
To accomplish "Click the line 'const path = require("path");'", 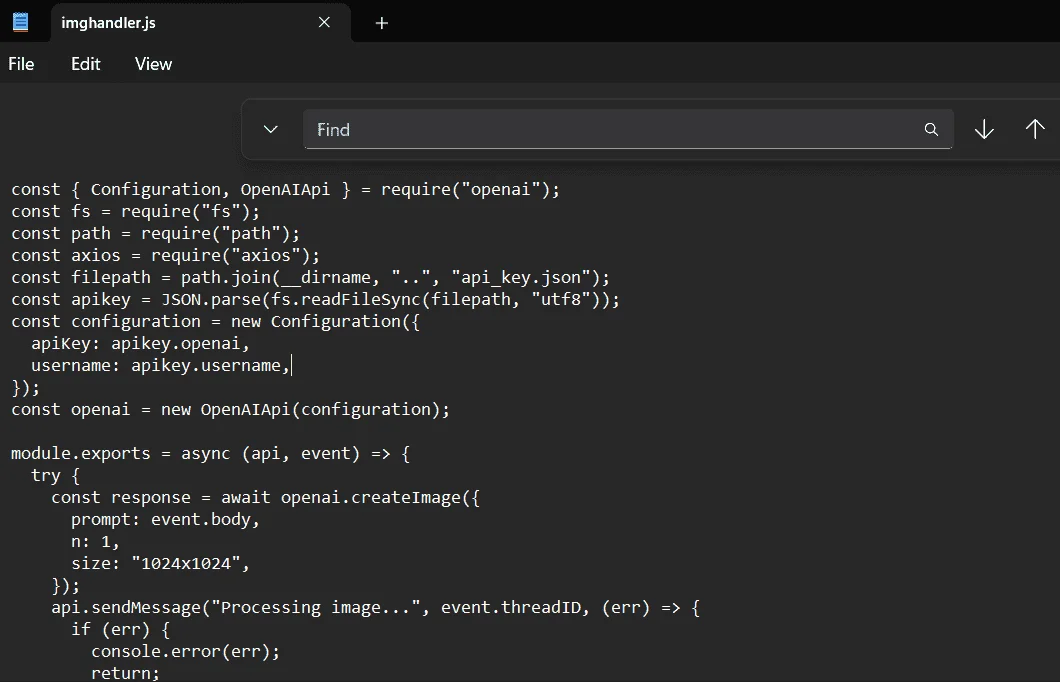I will pyautogui.click(x=155, y=233).
